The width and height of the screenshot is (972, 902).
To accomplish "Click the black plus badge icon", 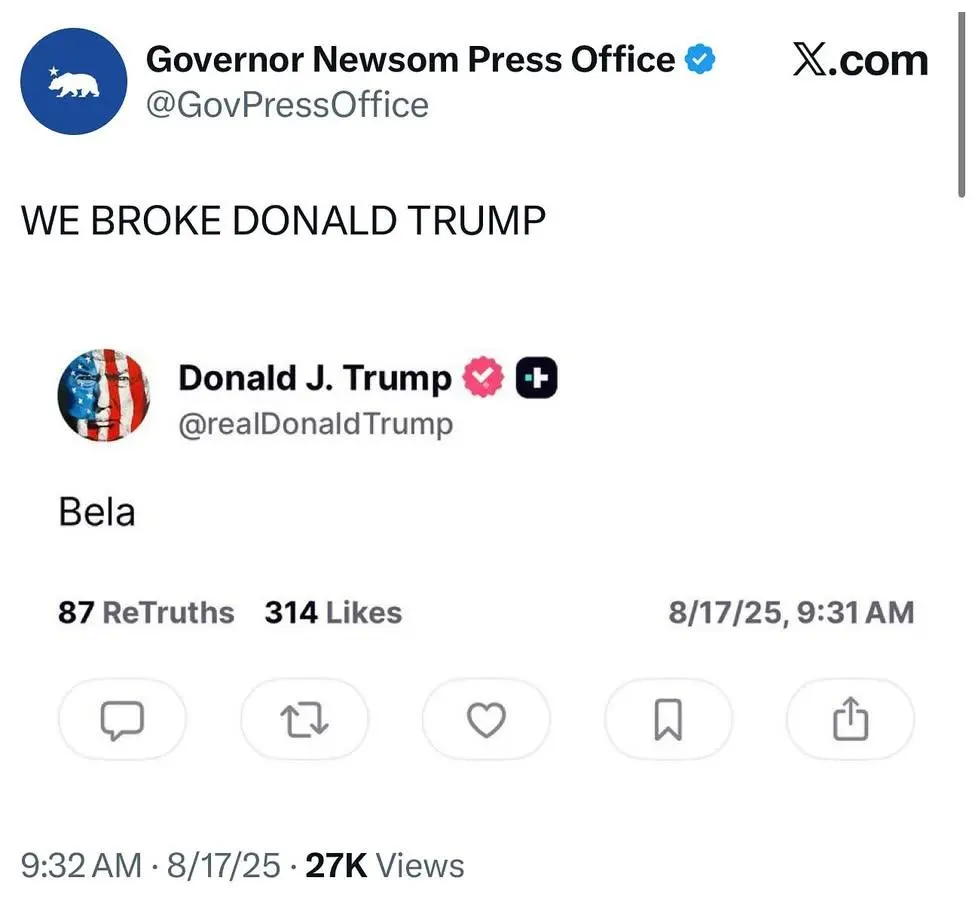I will click(536, 378).
